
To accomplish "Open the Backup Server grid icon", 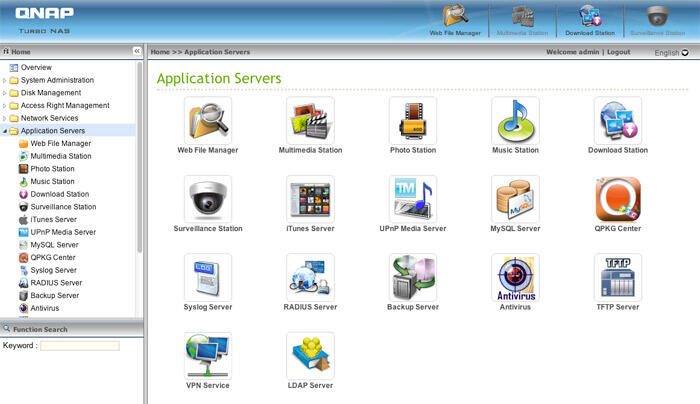I will (x=413, y=277).
